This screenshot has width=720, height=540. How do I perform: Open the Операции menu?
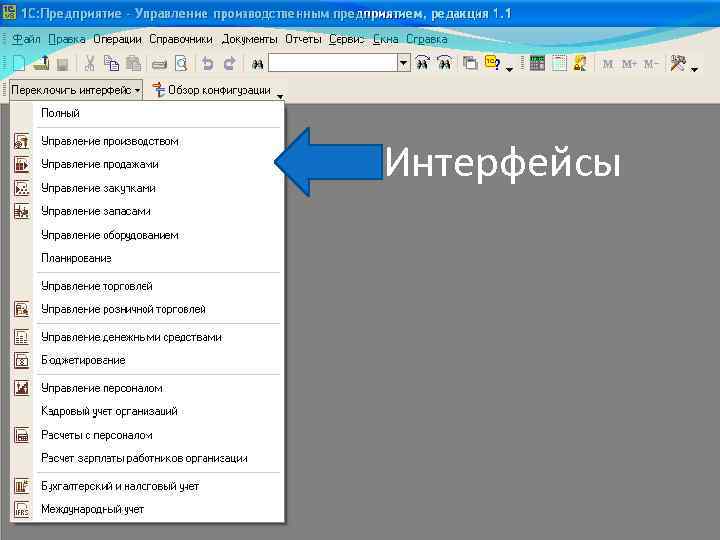117,39
